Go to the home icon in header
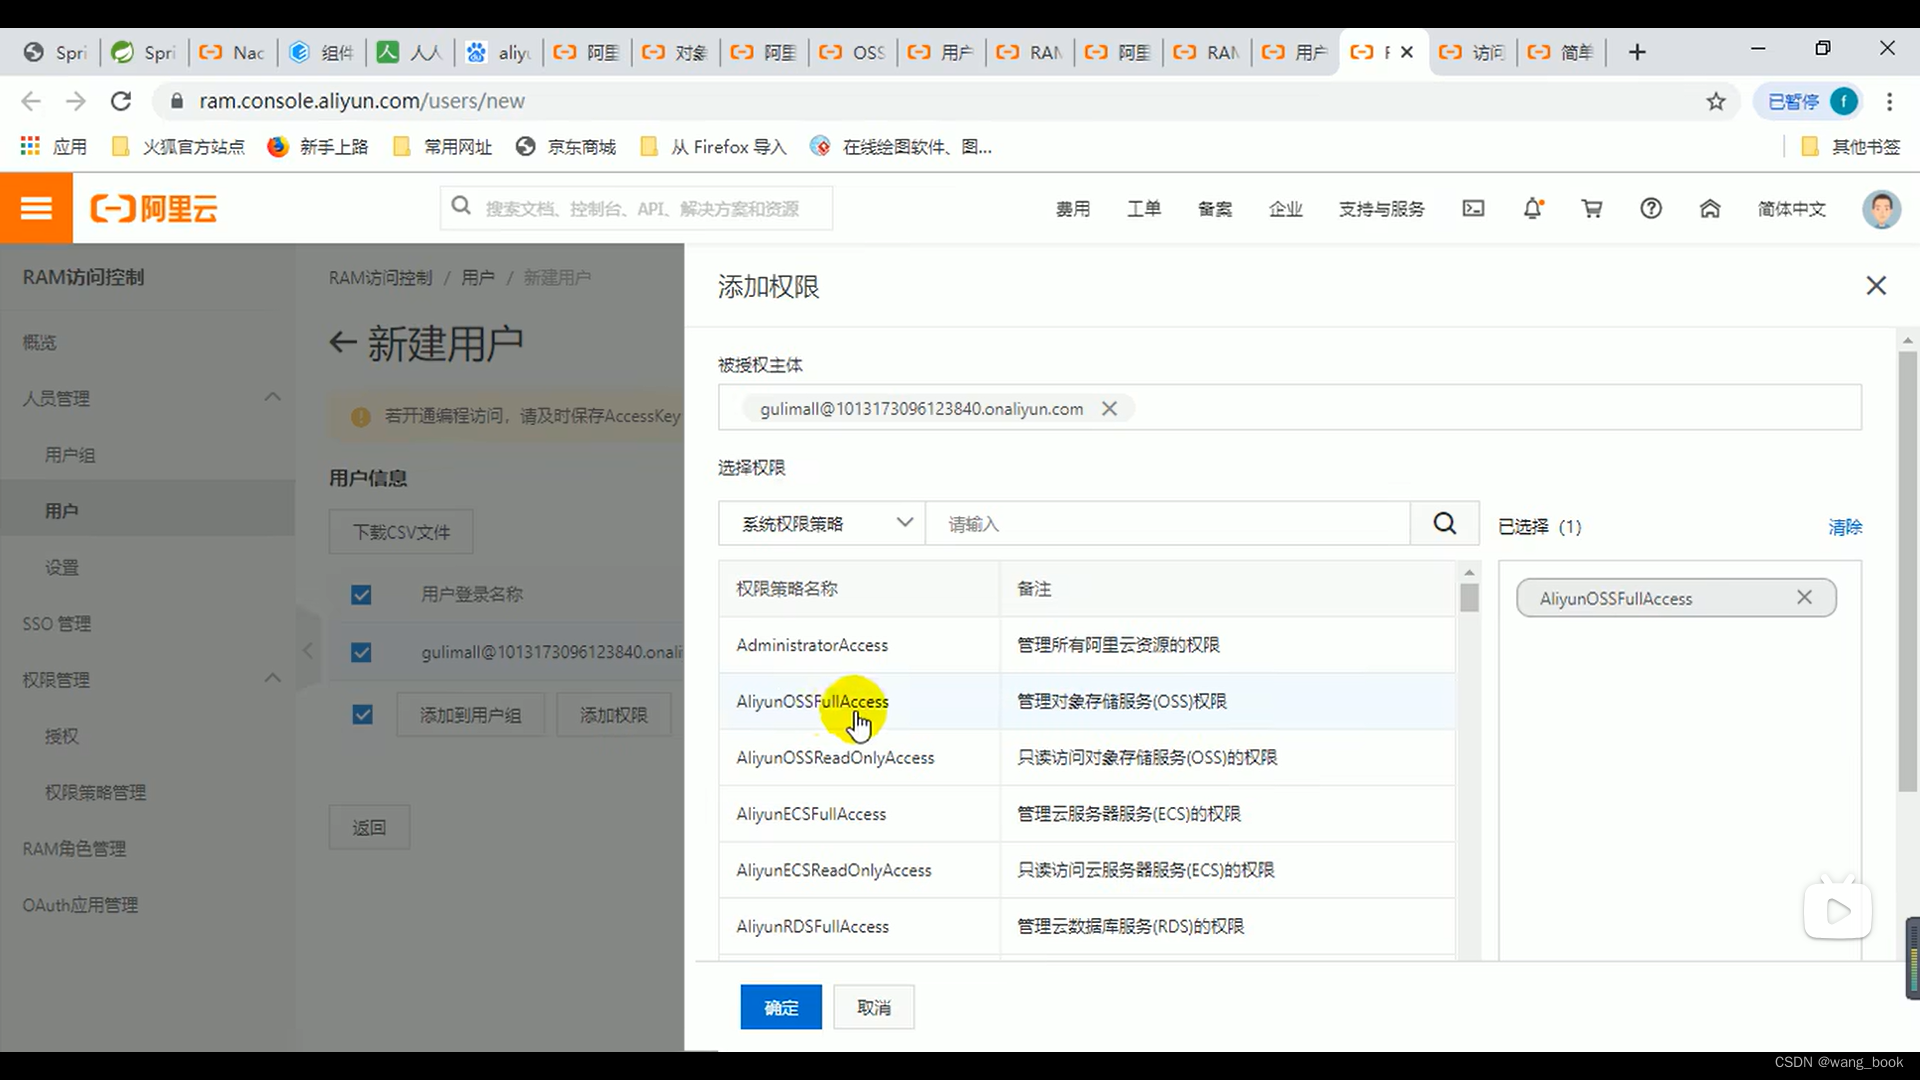This screenshot has width=1920, height=1080. pyautogui.click(x=1710, y=208)
